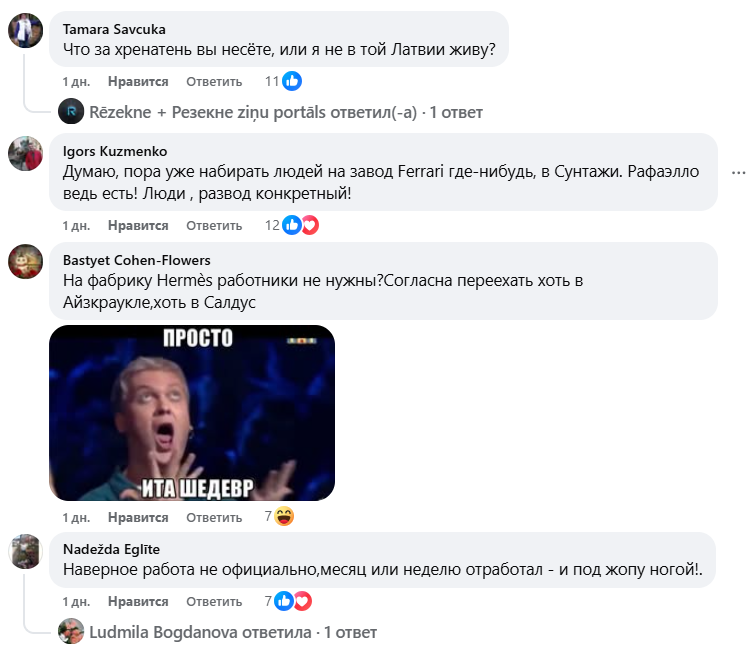Viewport: 746px width, 649px height.
Task: Open laughing reaction on meme comment
Action: click(x=284, y=517)
